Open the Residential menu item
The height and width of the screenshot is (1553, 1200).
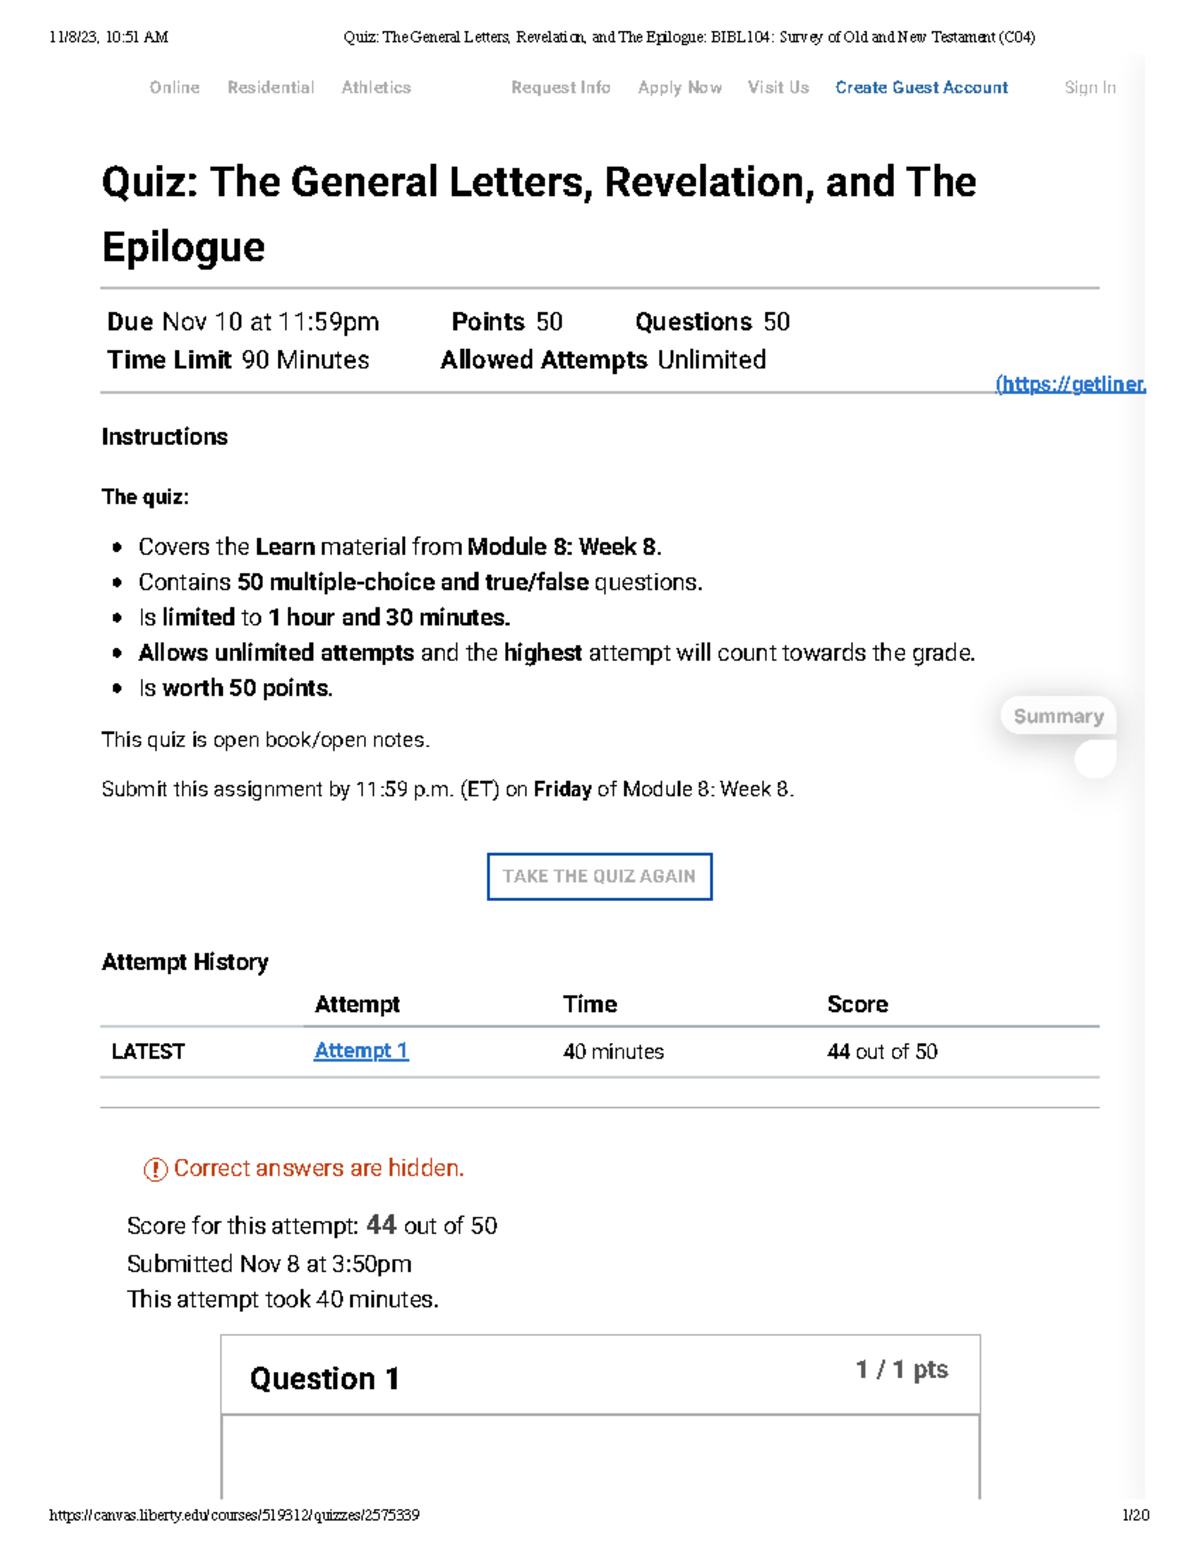[x=270, y=87]
